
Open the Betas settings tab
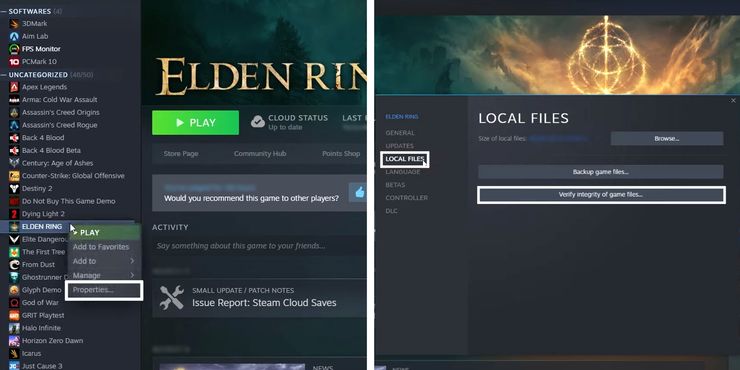pyautogui.click(x=395, y=185)
